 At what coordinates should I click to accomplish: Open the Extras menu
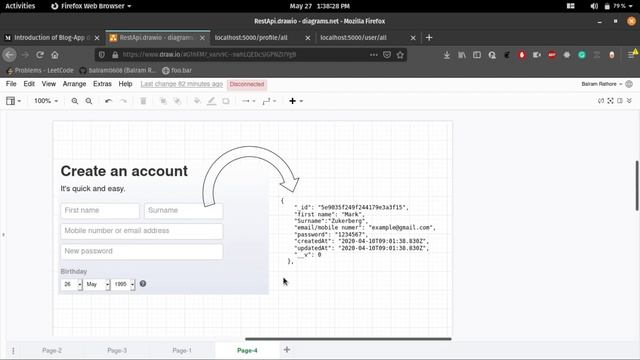[102, 84]
